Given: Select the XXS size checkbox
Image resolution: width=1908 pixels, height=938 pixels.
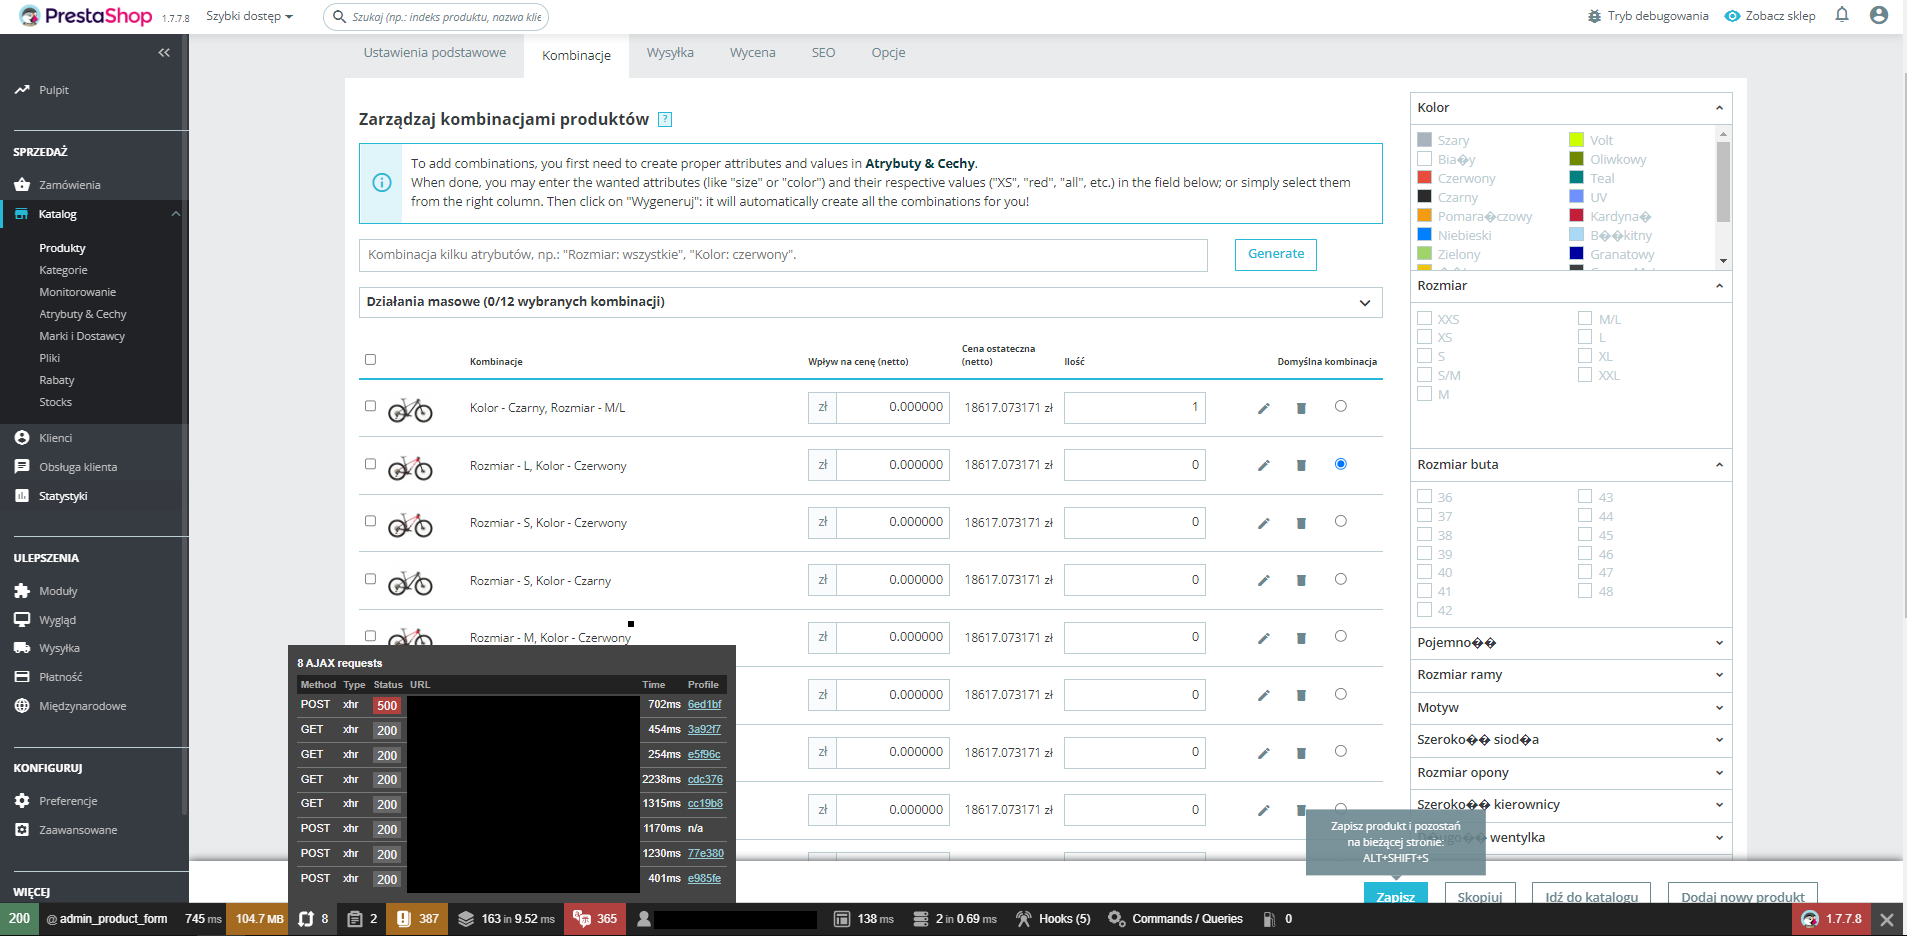Looking at the screenshot, I should [x=1424, y=318].
